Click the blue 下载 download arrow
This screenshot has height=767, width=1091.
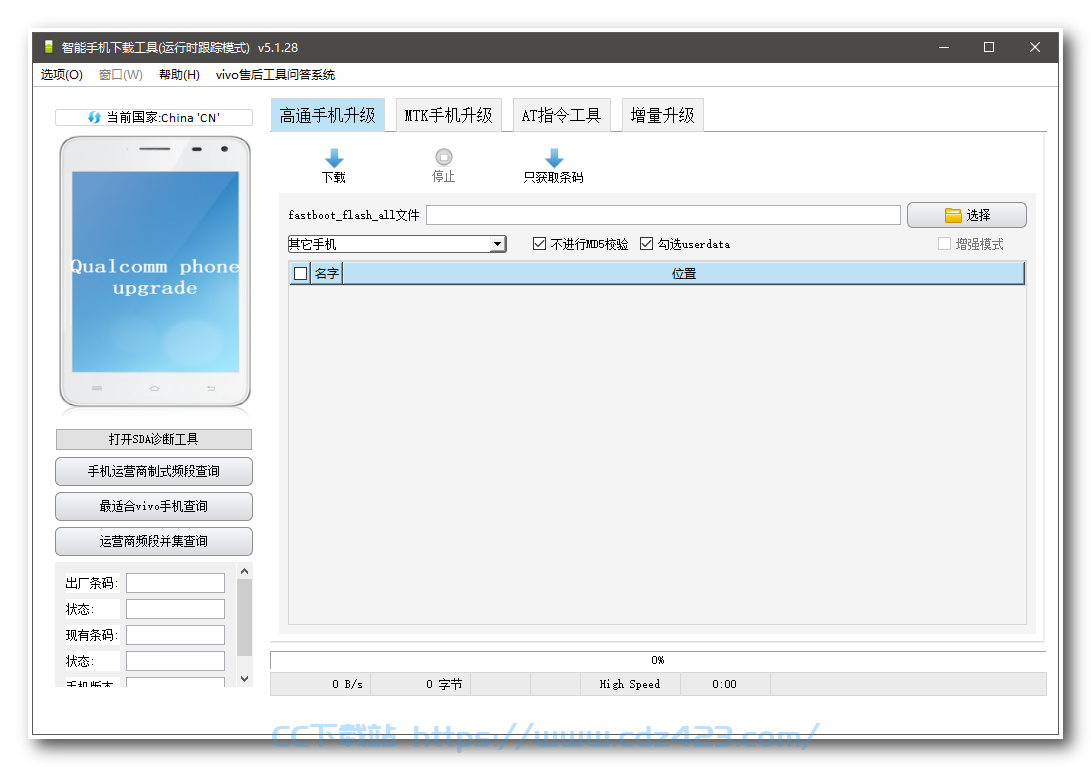(x=334, y=158)
